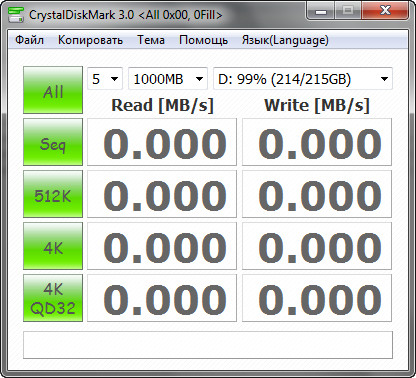Select the 4K QD32 Read result value

click(162, 298)
